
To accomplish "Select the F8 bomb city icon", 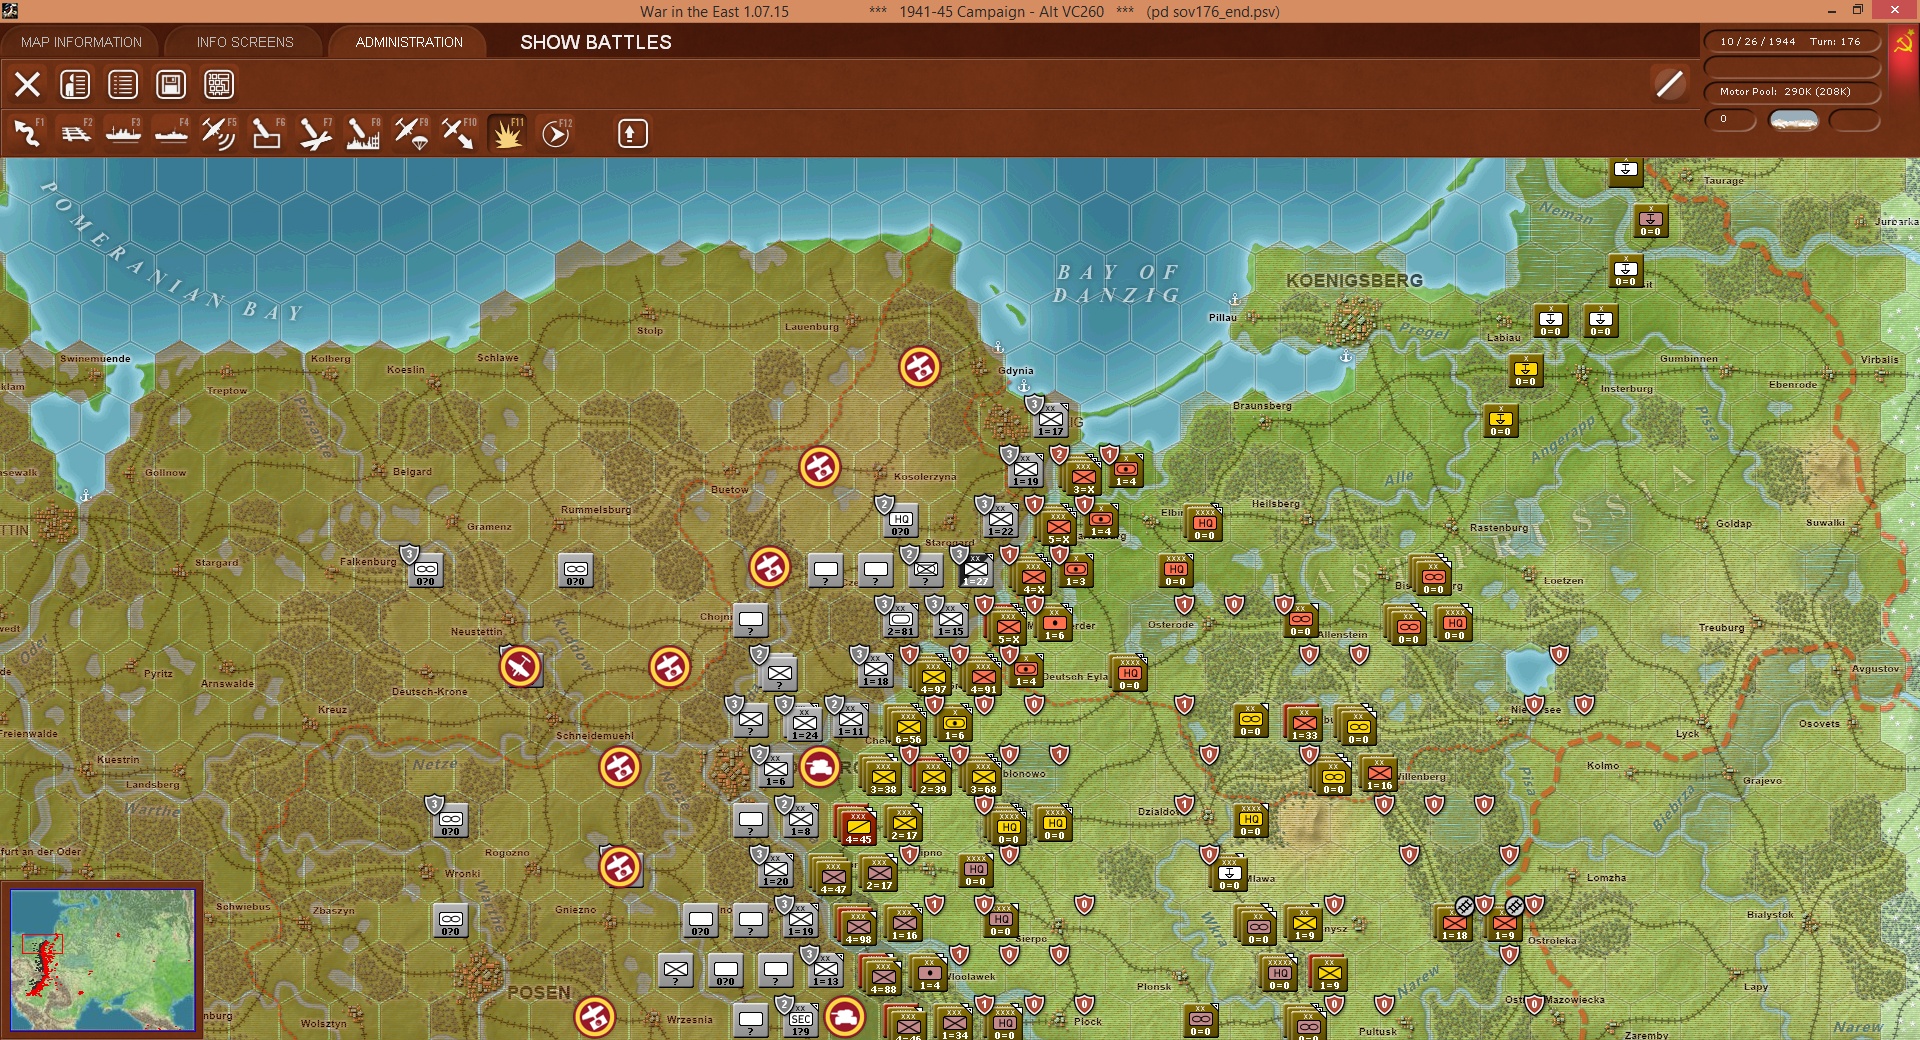I will [363, 133].
